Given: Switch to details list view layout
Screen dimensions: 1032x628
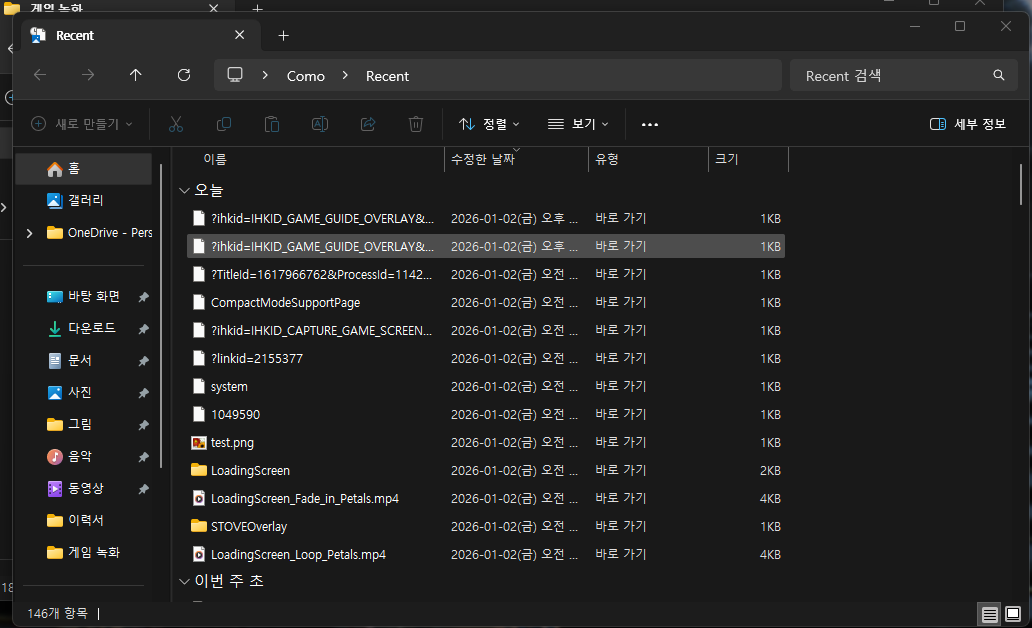Looking at the screenshot, I should point(989,613).
